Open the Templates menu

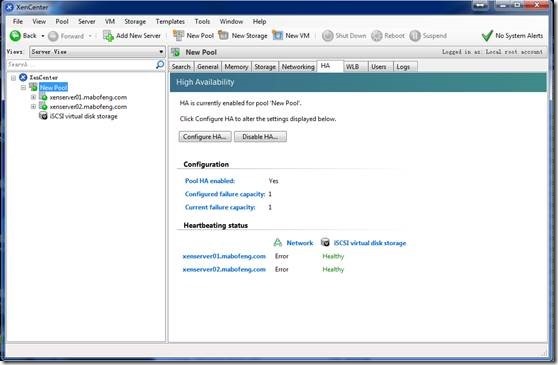[170, 21]
